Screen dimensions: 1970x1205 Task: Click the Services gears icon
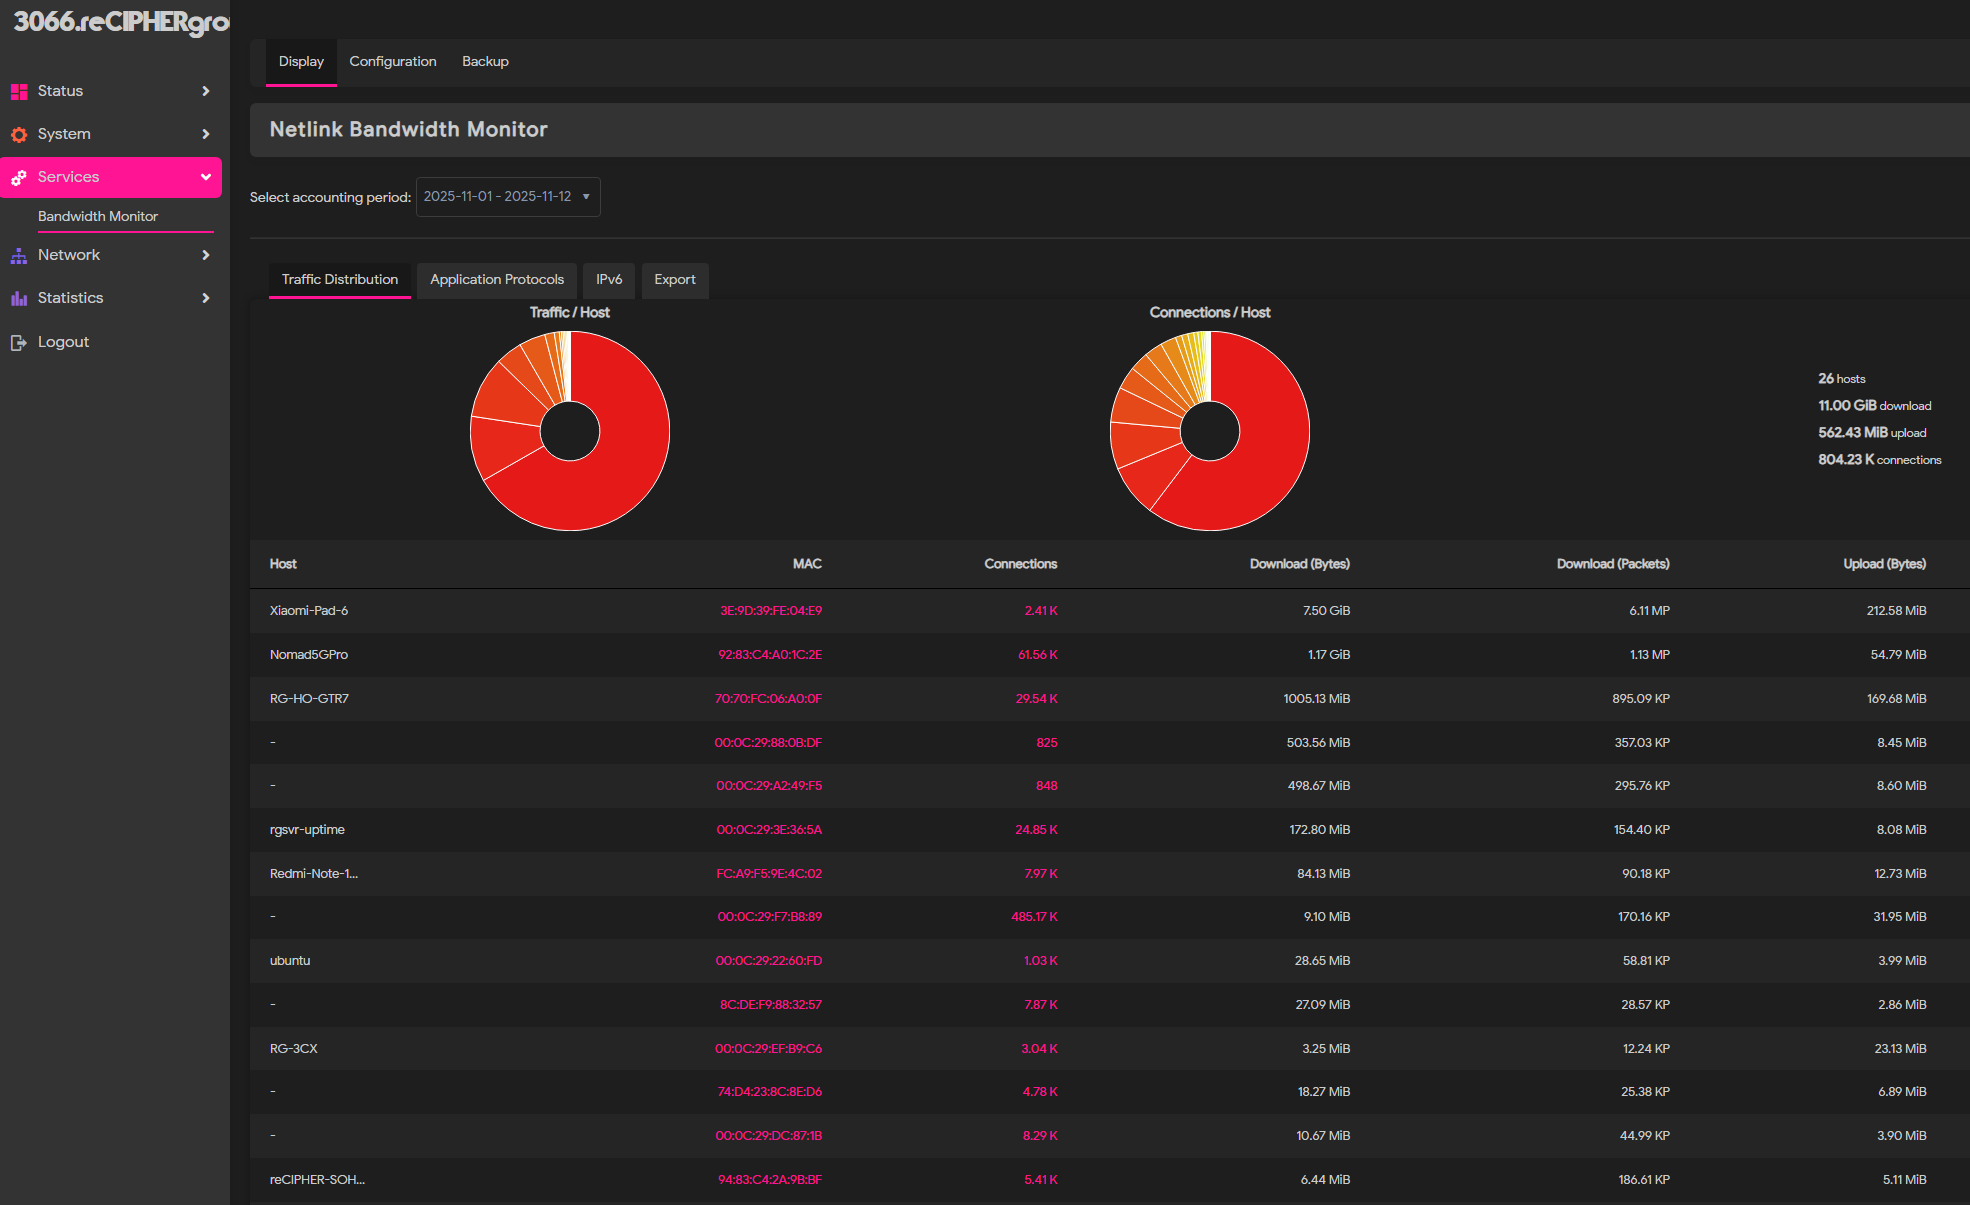(19, 177)
